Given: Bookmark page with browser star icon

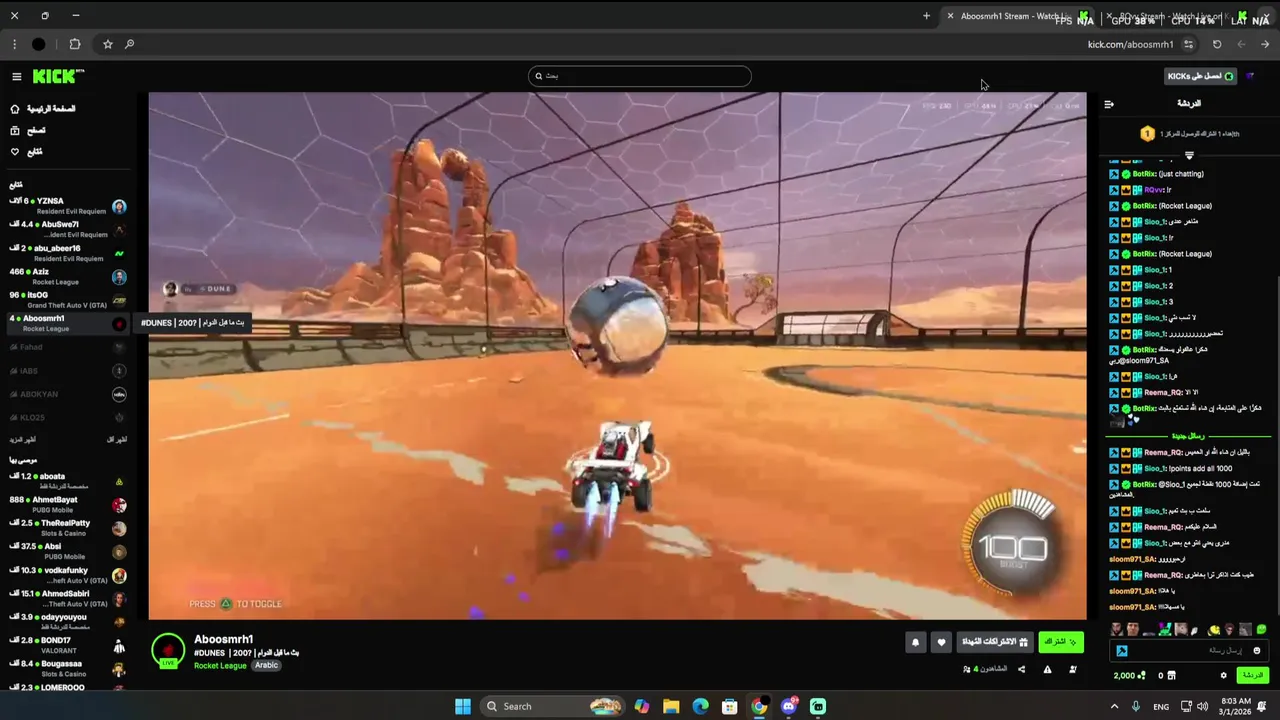Looking at the screenshot, I should (x=108, y=44).
